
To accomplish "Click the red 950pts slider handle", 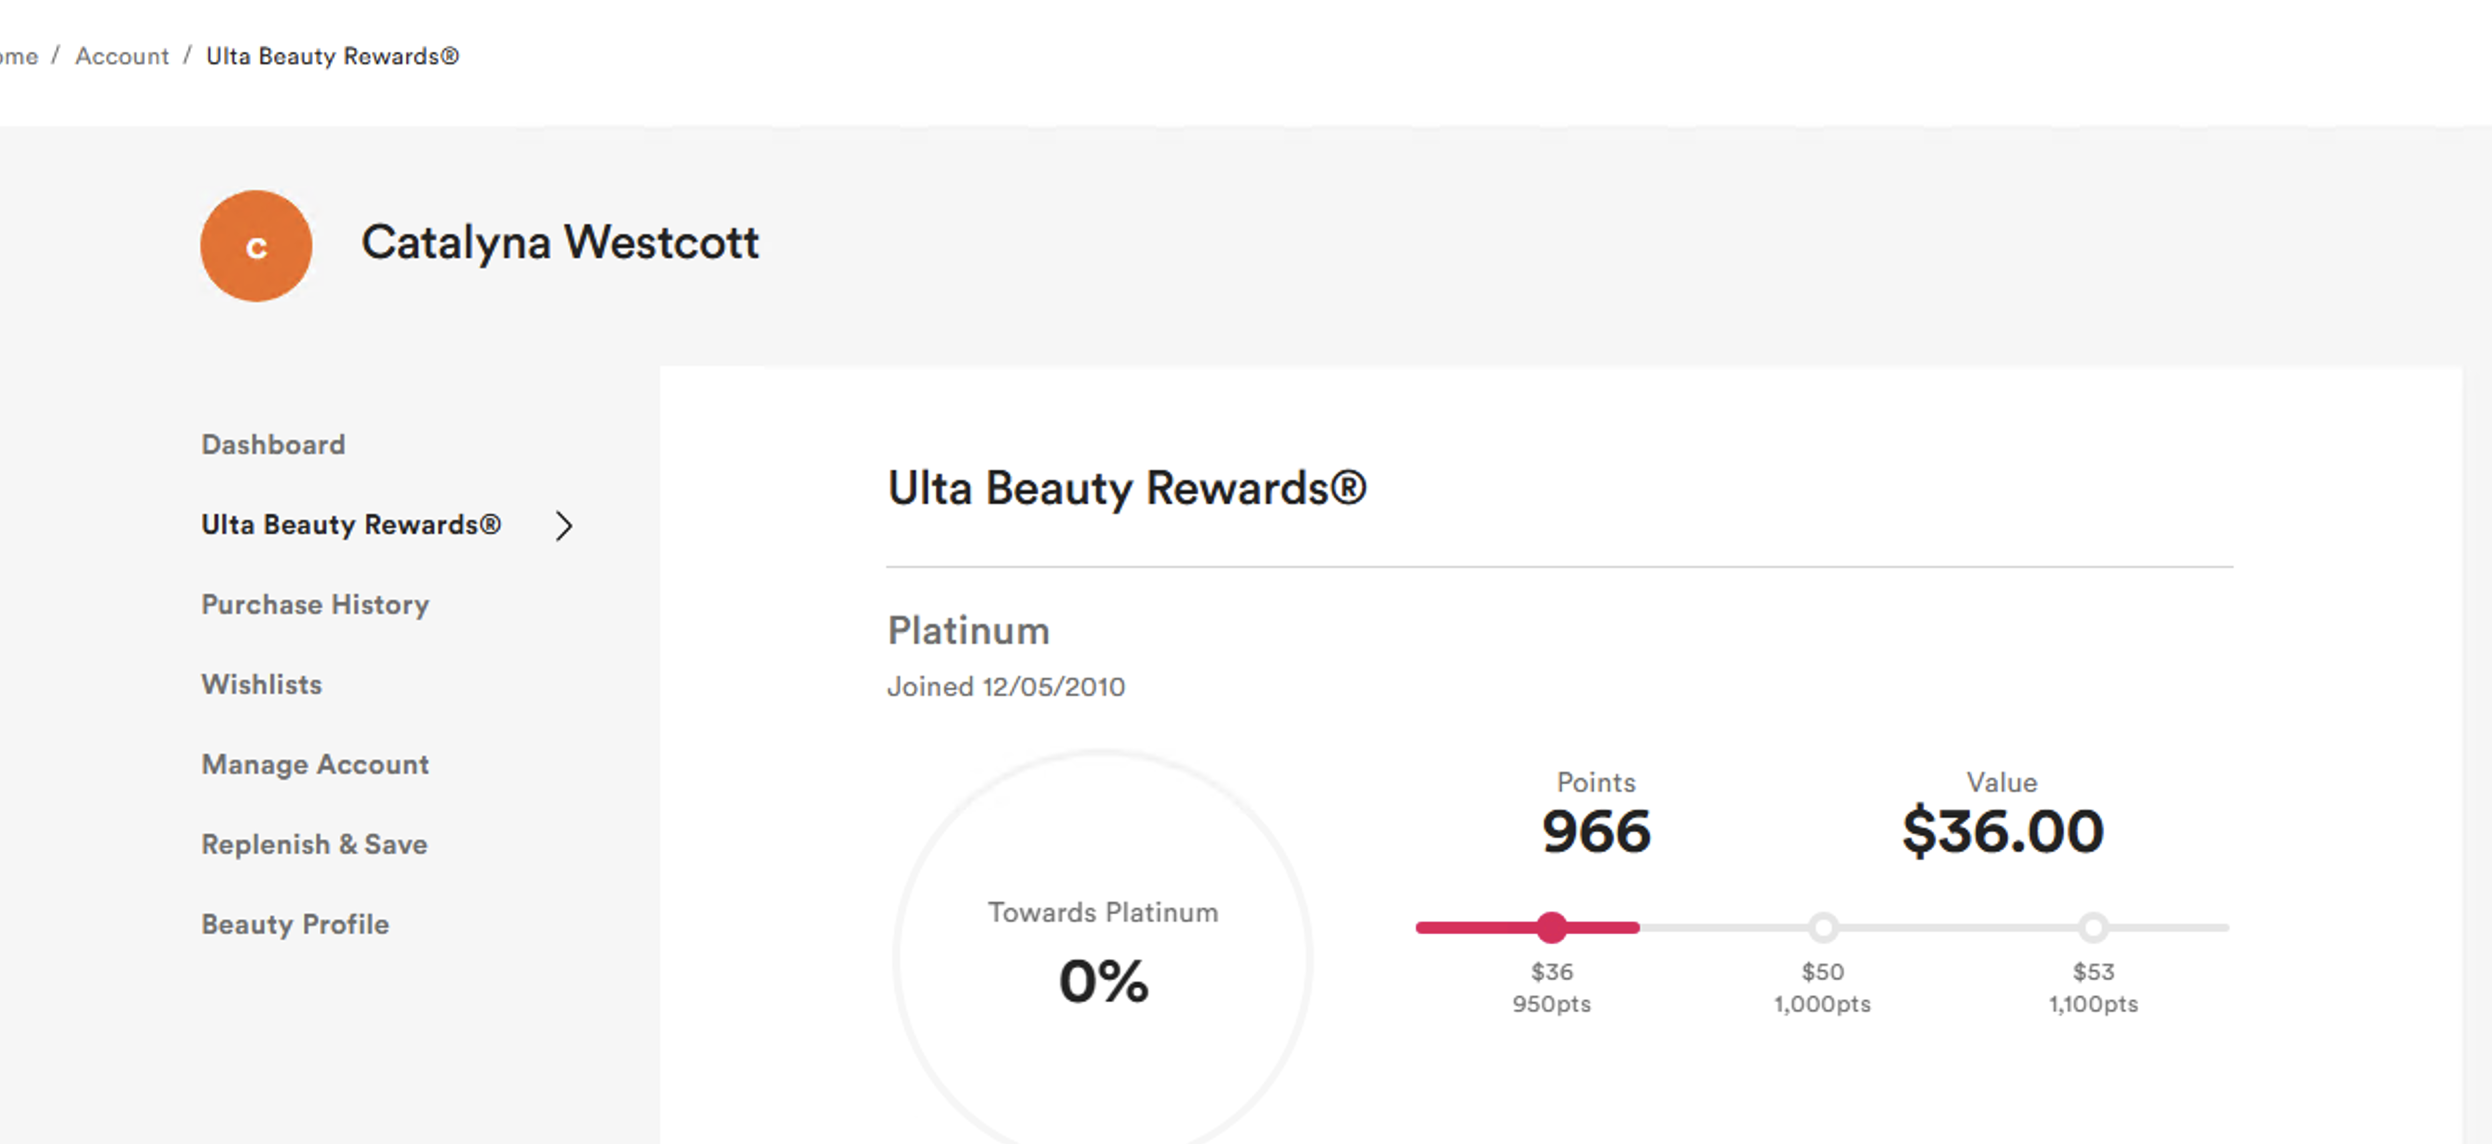I will (1551, 928).
